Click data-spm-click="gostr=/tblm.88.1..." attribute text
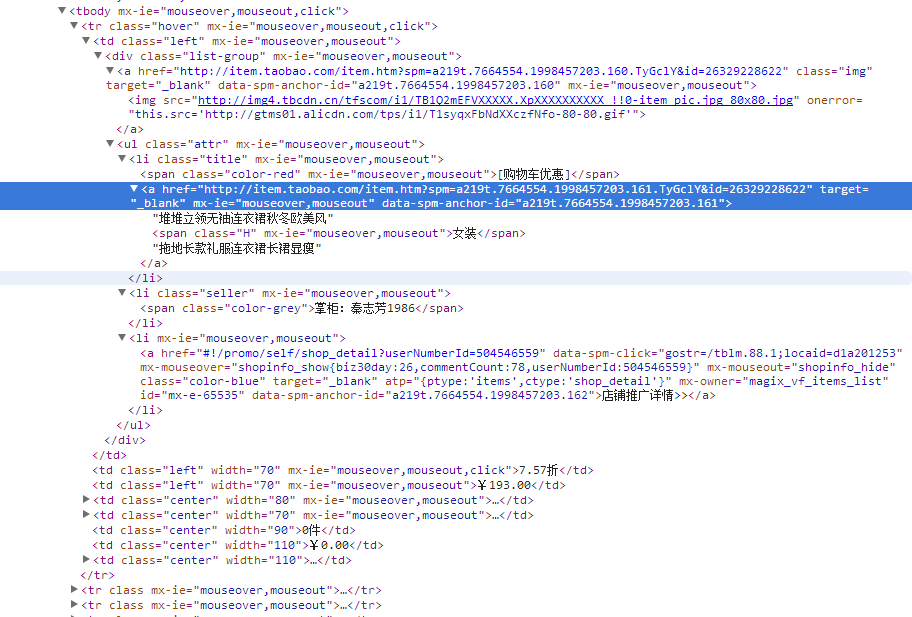The height and width of the screenshot is (617, 912). [727, 353]
